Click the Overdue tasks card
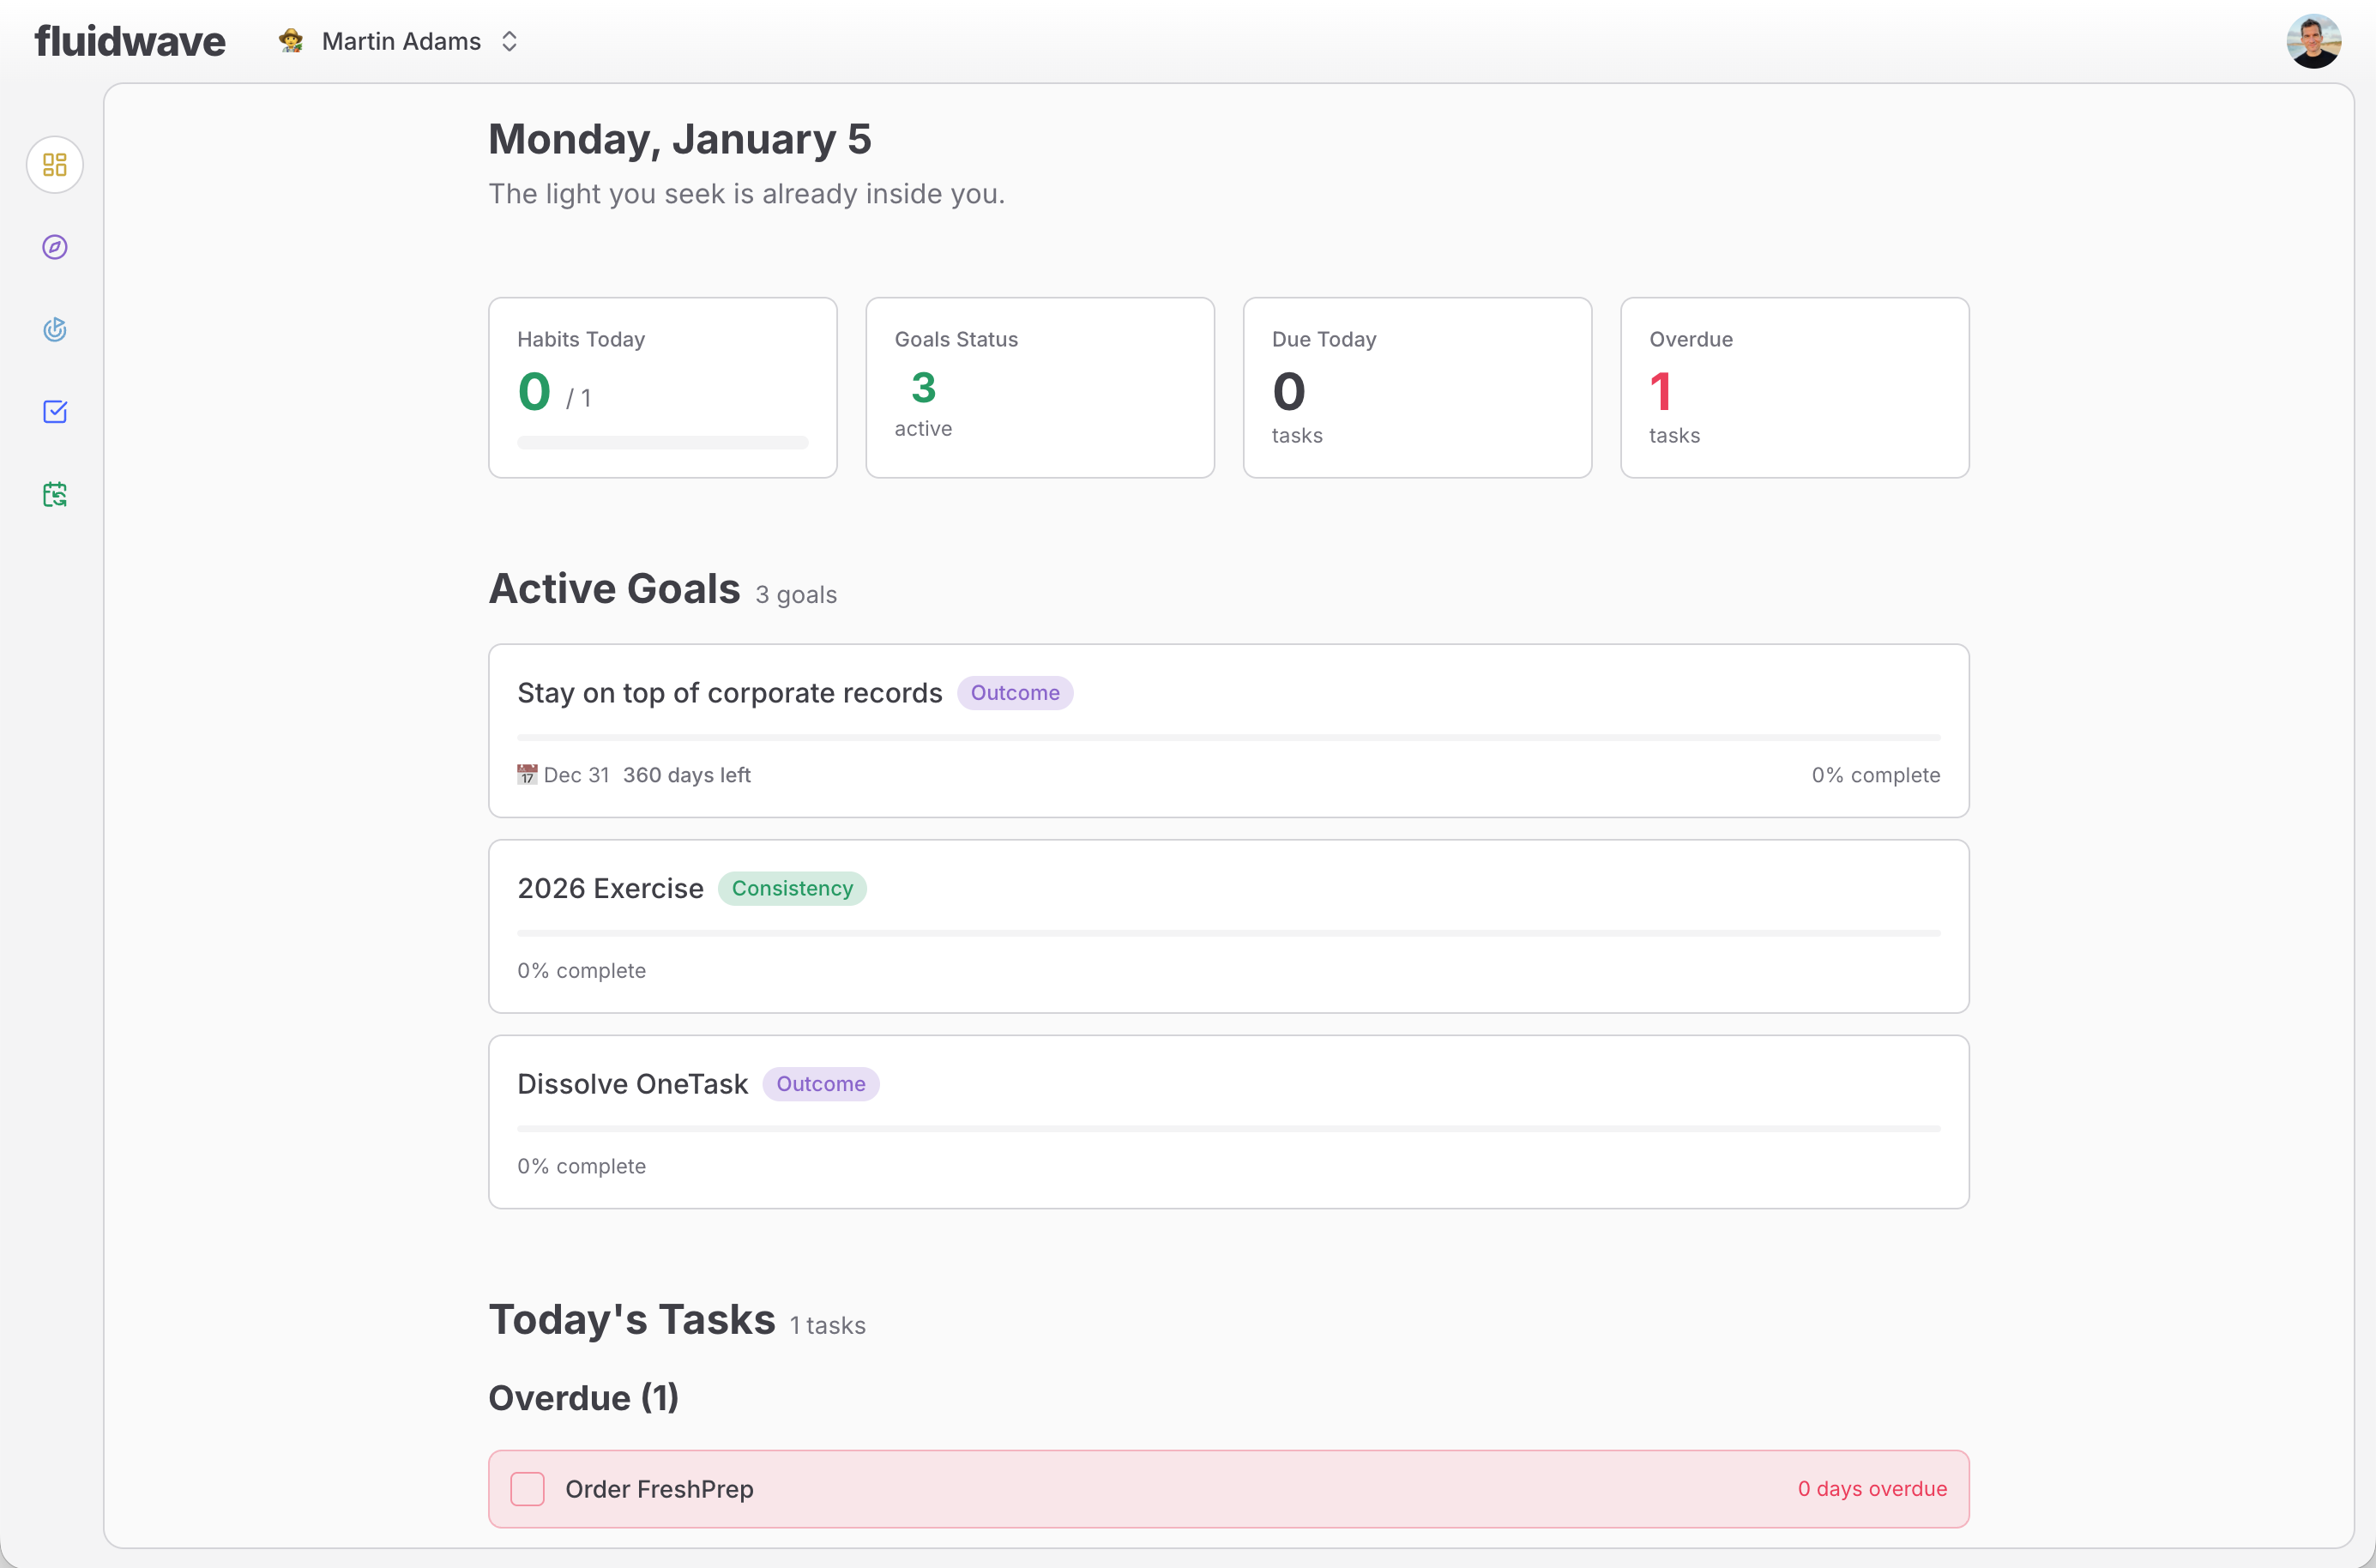2376x1568 pixels. pyautogui.click(x=1794, y=387)
